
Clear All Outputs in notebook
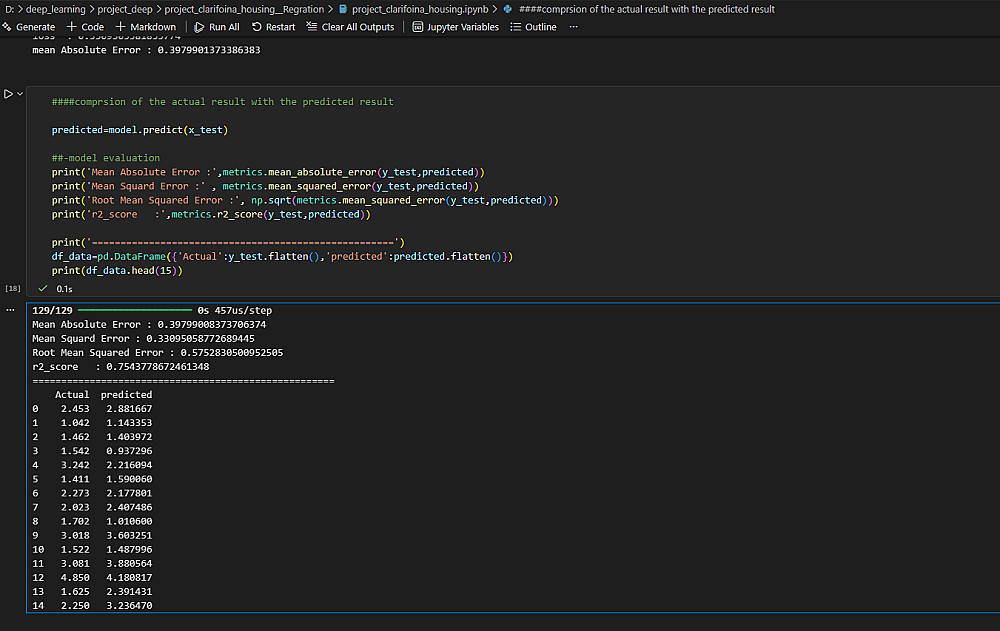[350, 27]
